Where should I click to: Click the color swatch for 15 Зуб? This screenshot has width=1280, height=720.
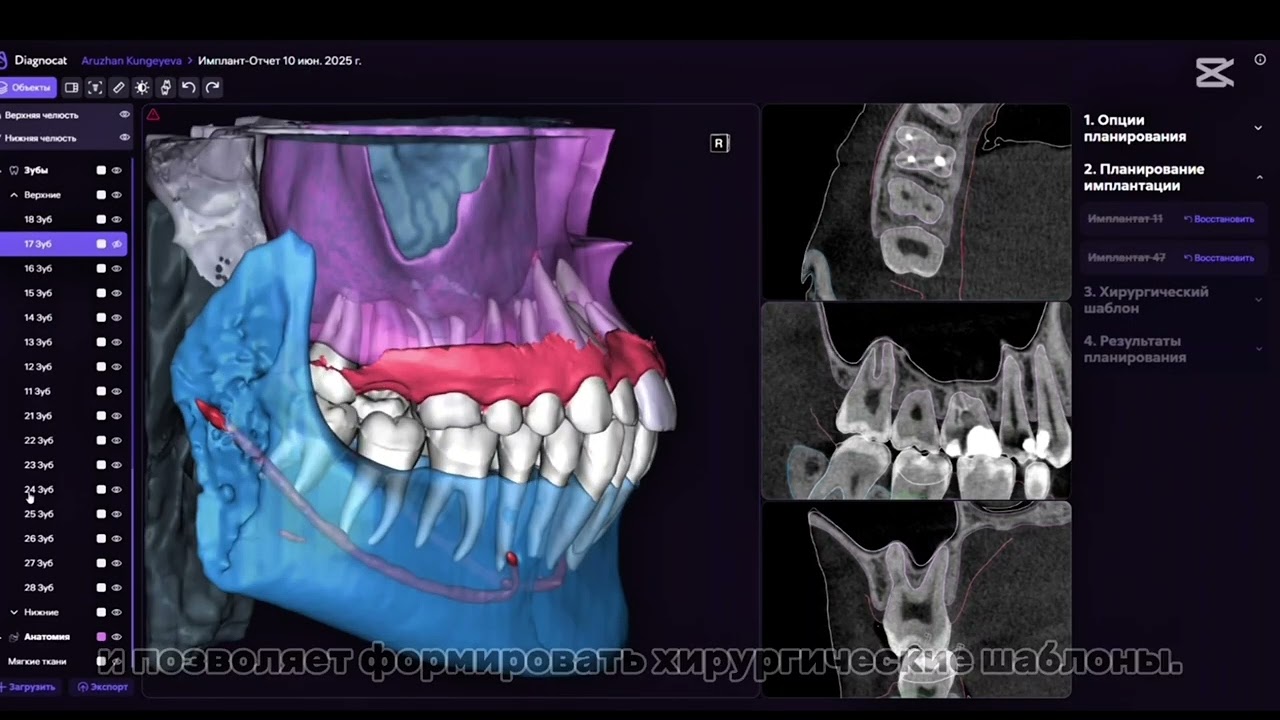click(101, 293)
